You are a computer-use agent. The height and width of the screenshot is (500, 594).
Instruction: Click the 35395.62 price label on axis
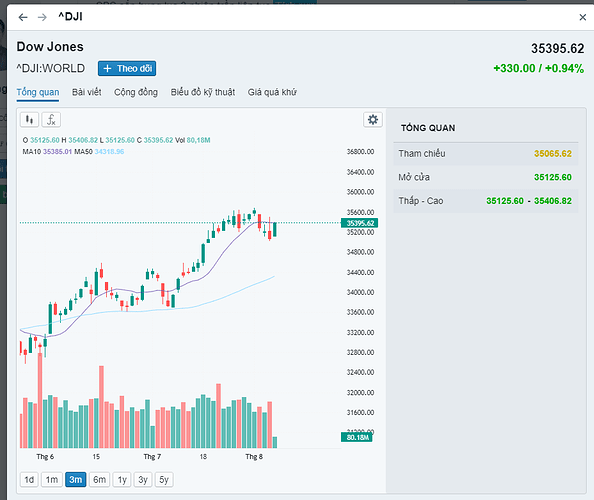360,223
